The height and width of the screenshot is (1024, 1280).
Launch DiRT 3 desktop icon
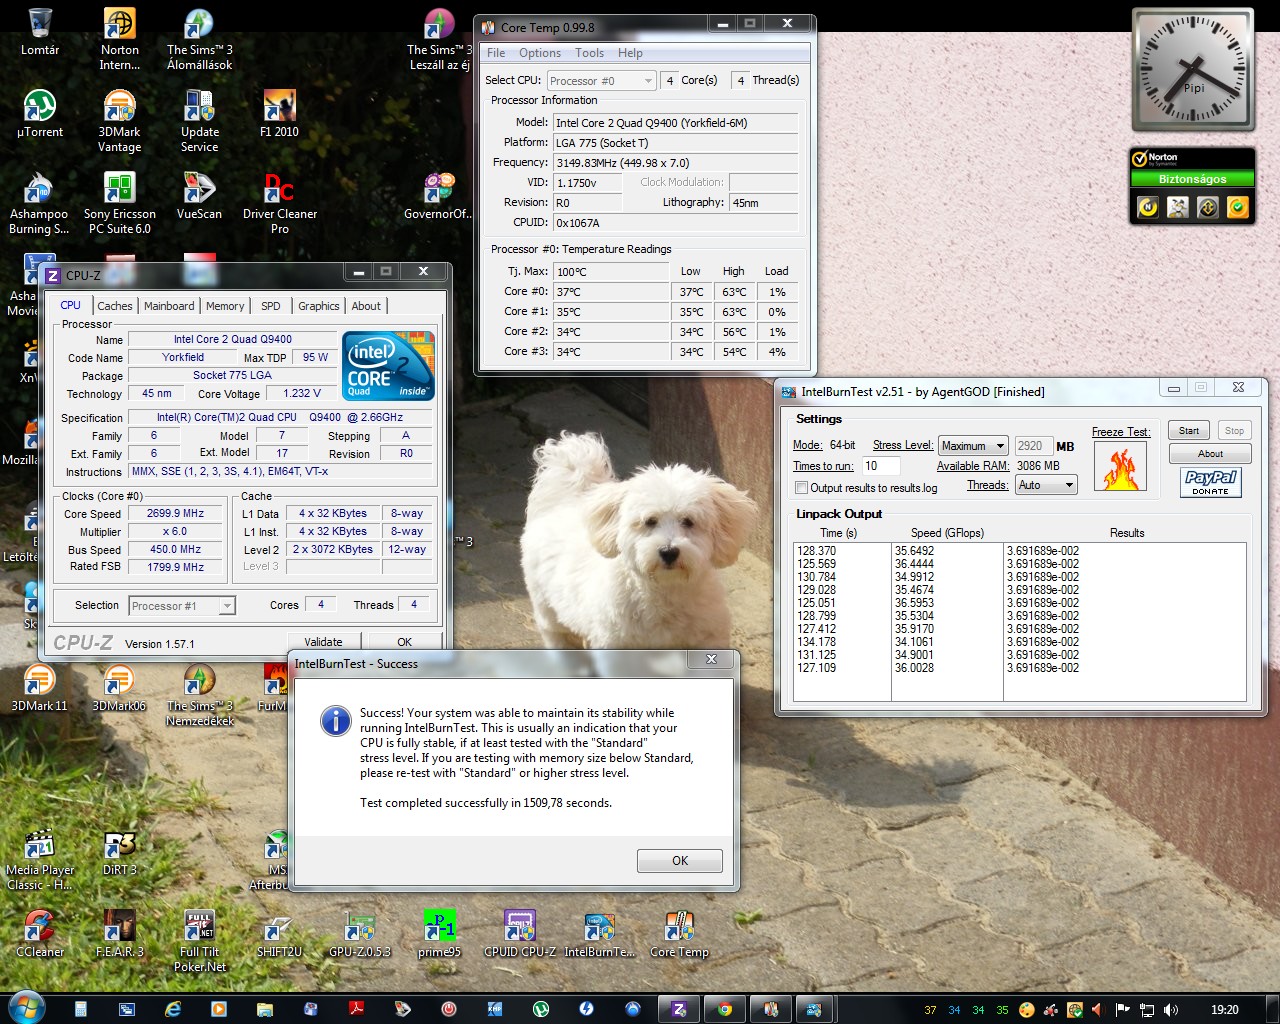(120, 851)
